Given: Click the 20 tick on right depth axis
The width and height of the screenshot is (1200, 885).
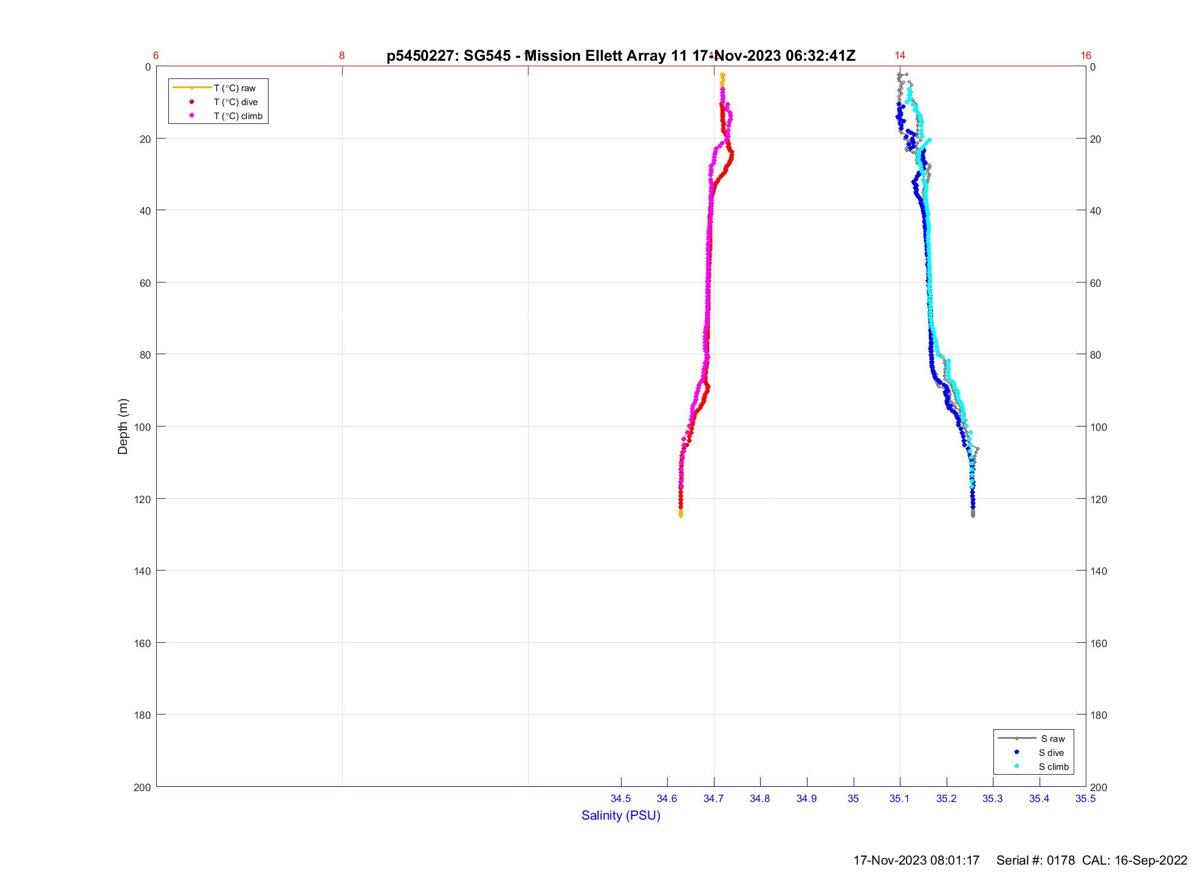Looking at the screenshot, I should click(1097, 139).
